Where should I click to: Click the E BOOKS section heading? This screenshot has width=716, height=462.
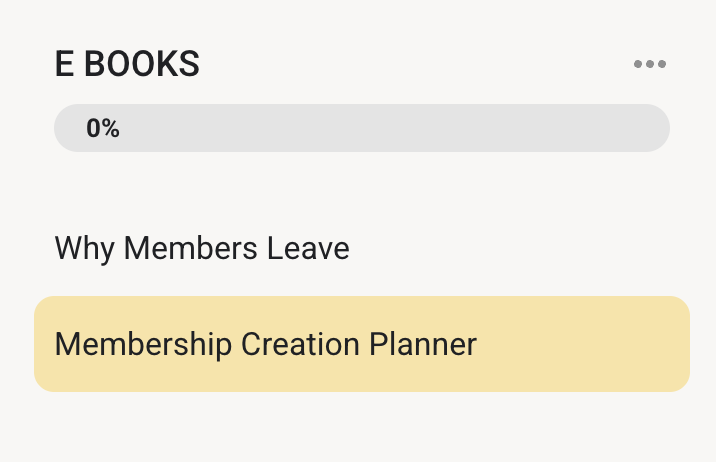click(127, 65)
